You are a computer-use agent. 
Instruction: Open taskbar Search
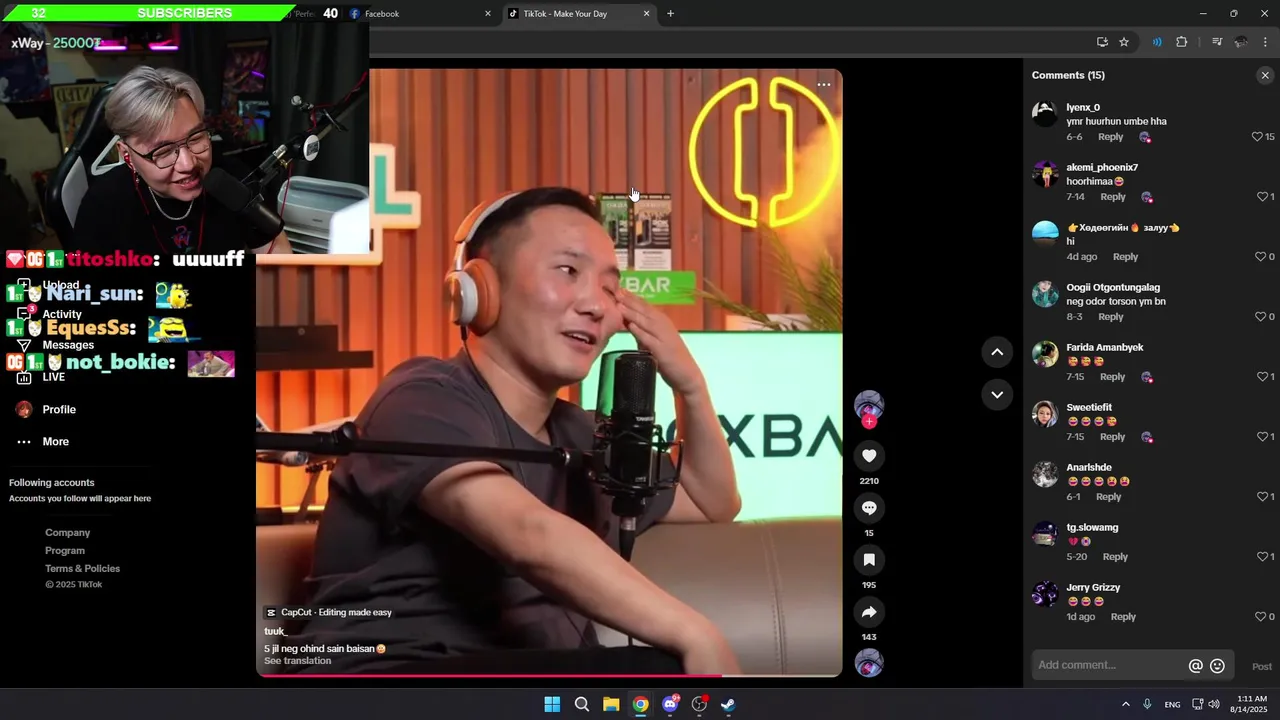582,704
